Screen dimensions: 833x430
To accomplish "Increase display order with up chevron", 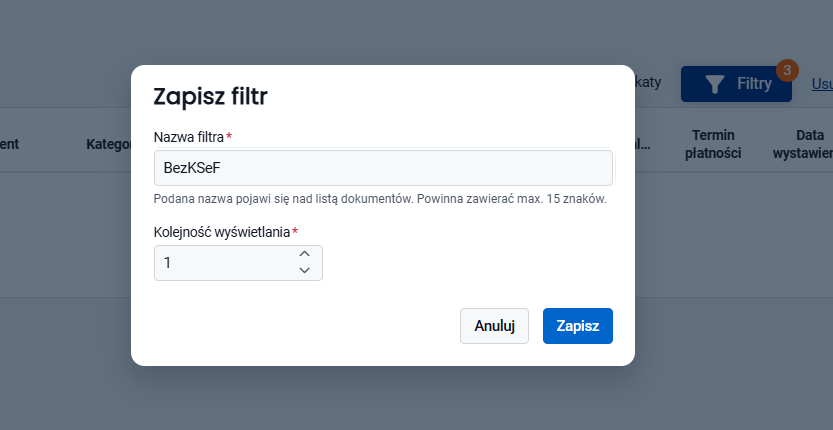I will (304, 254).
